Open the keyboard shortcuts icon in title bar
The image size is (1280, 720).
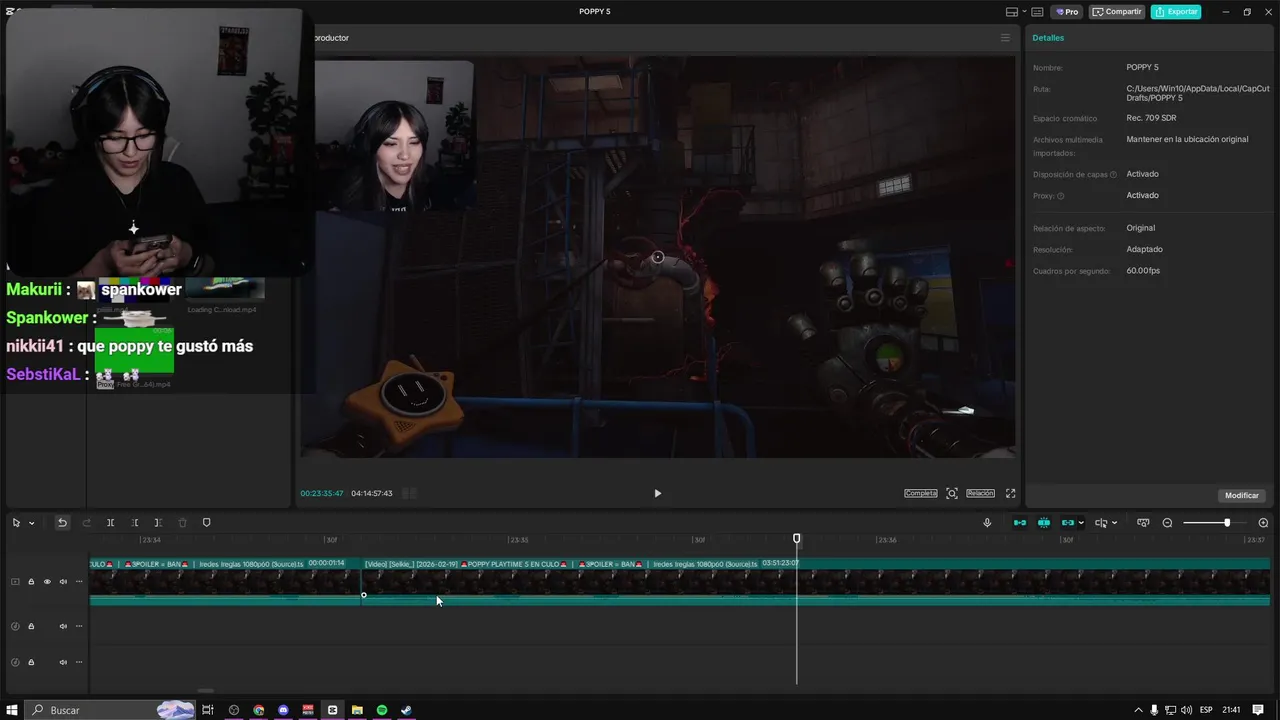[x=1037, y=12]
